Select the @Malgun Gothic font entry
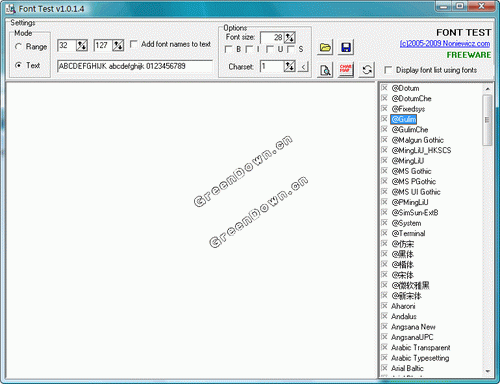Viewport: 500px width, 384px height. [418, 140]
